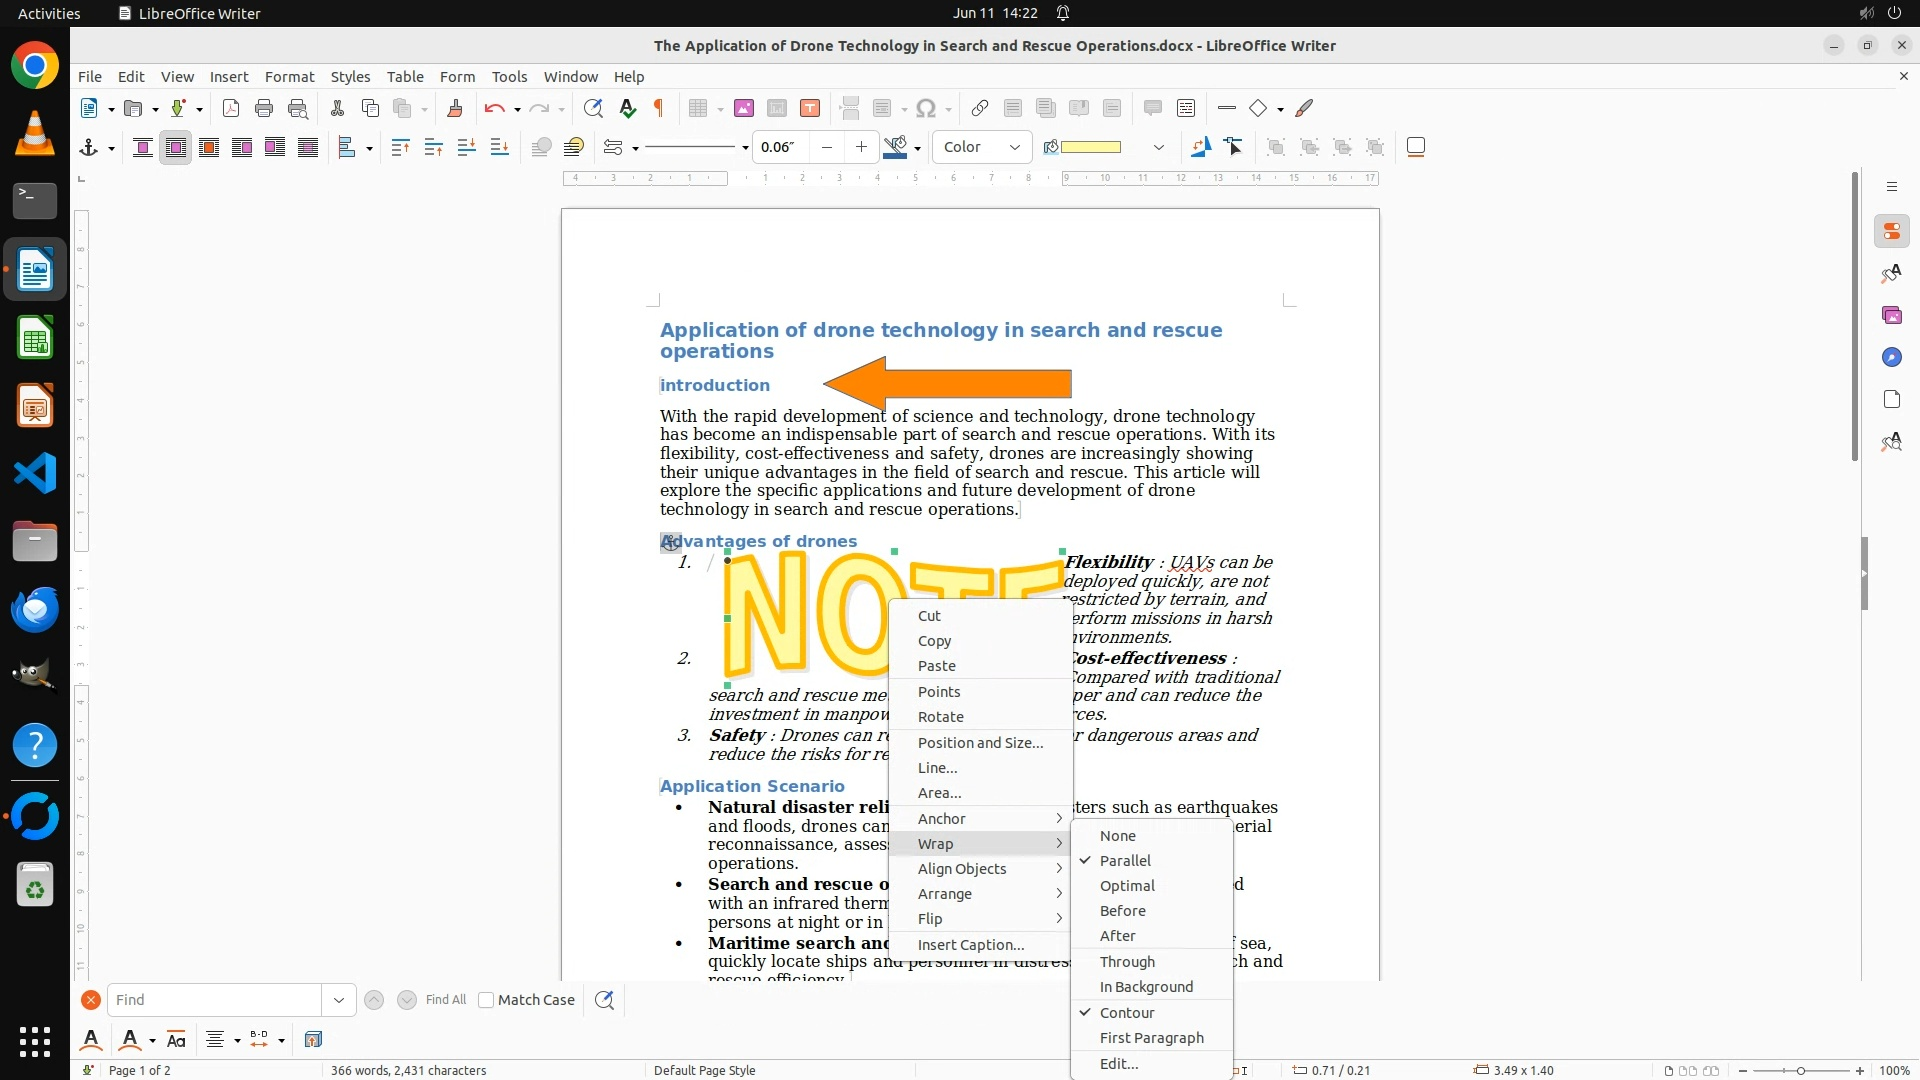Viewport: 1920px width, 1080px height.
Task: Open the Styles menu
Action: click(350, 76)
